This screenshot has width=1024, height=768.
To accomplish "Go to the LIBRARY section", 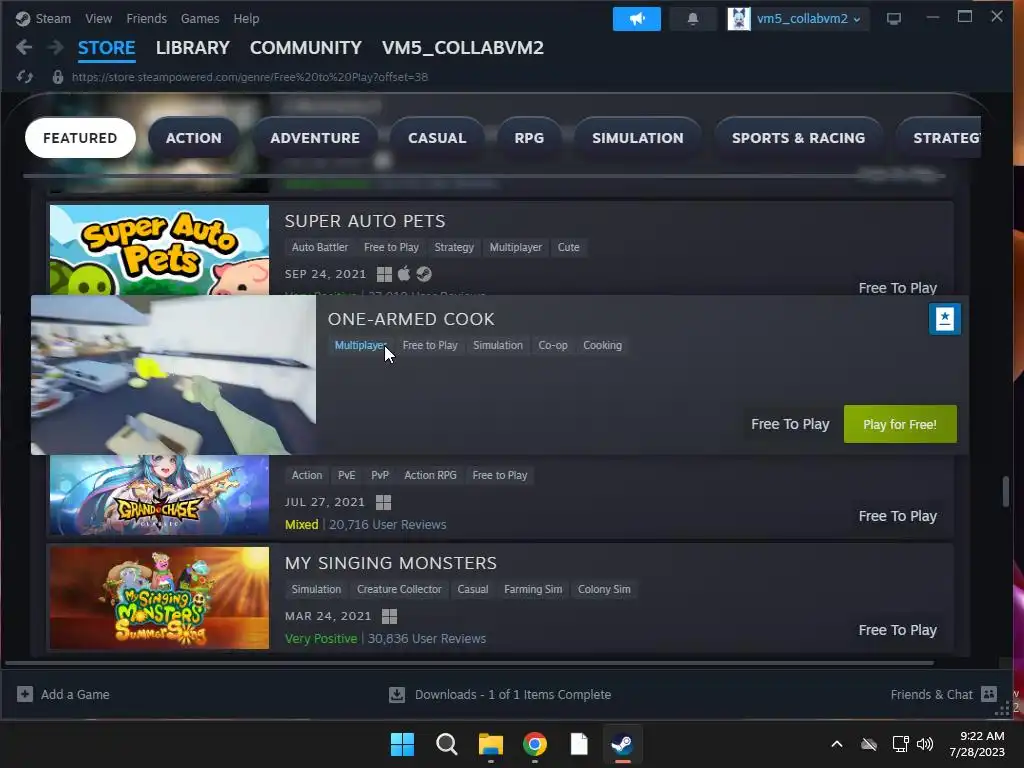I will click(193, 48).
